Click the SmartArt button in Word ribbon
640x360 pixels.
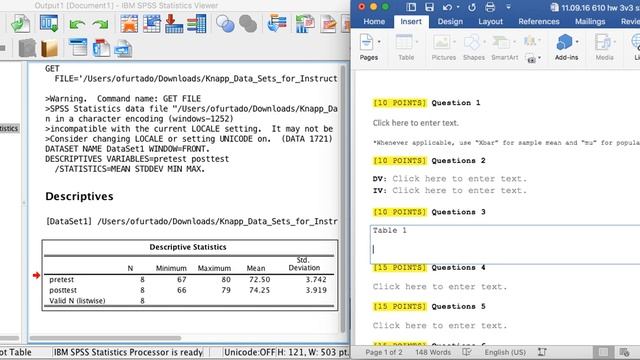click(504, 47)
